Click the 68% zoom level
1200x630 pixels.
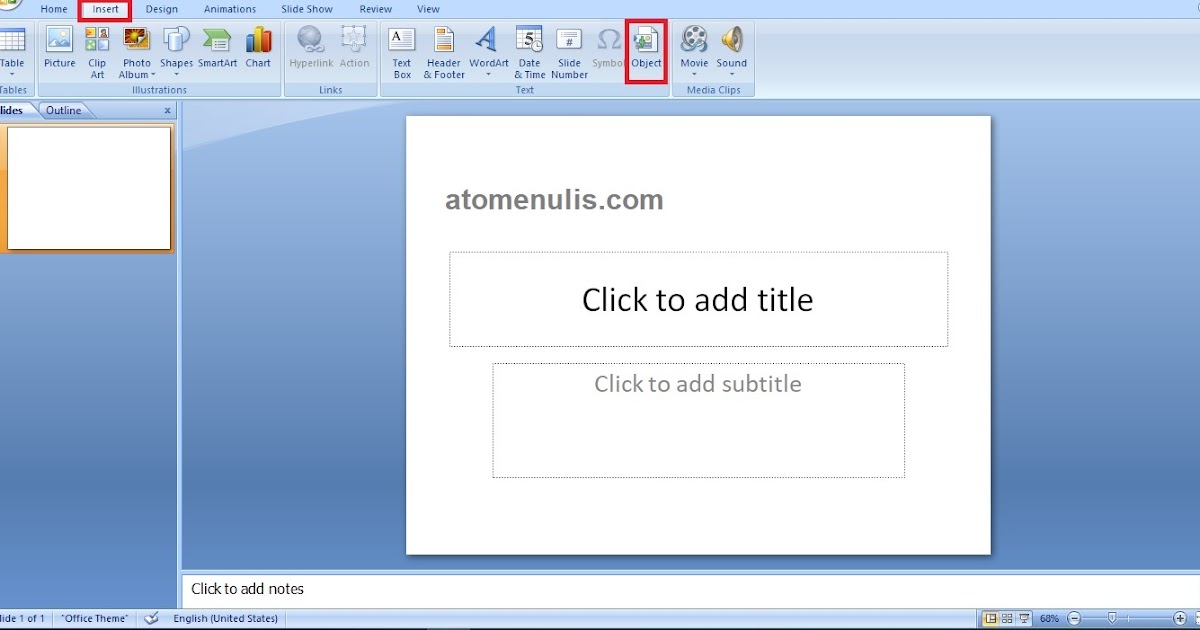point(1049,619)
